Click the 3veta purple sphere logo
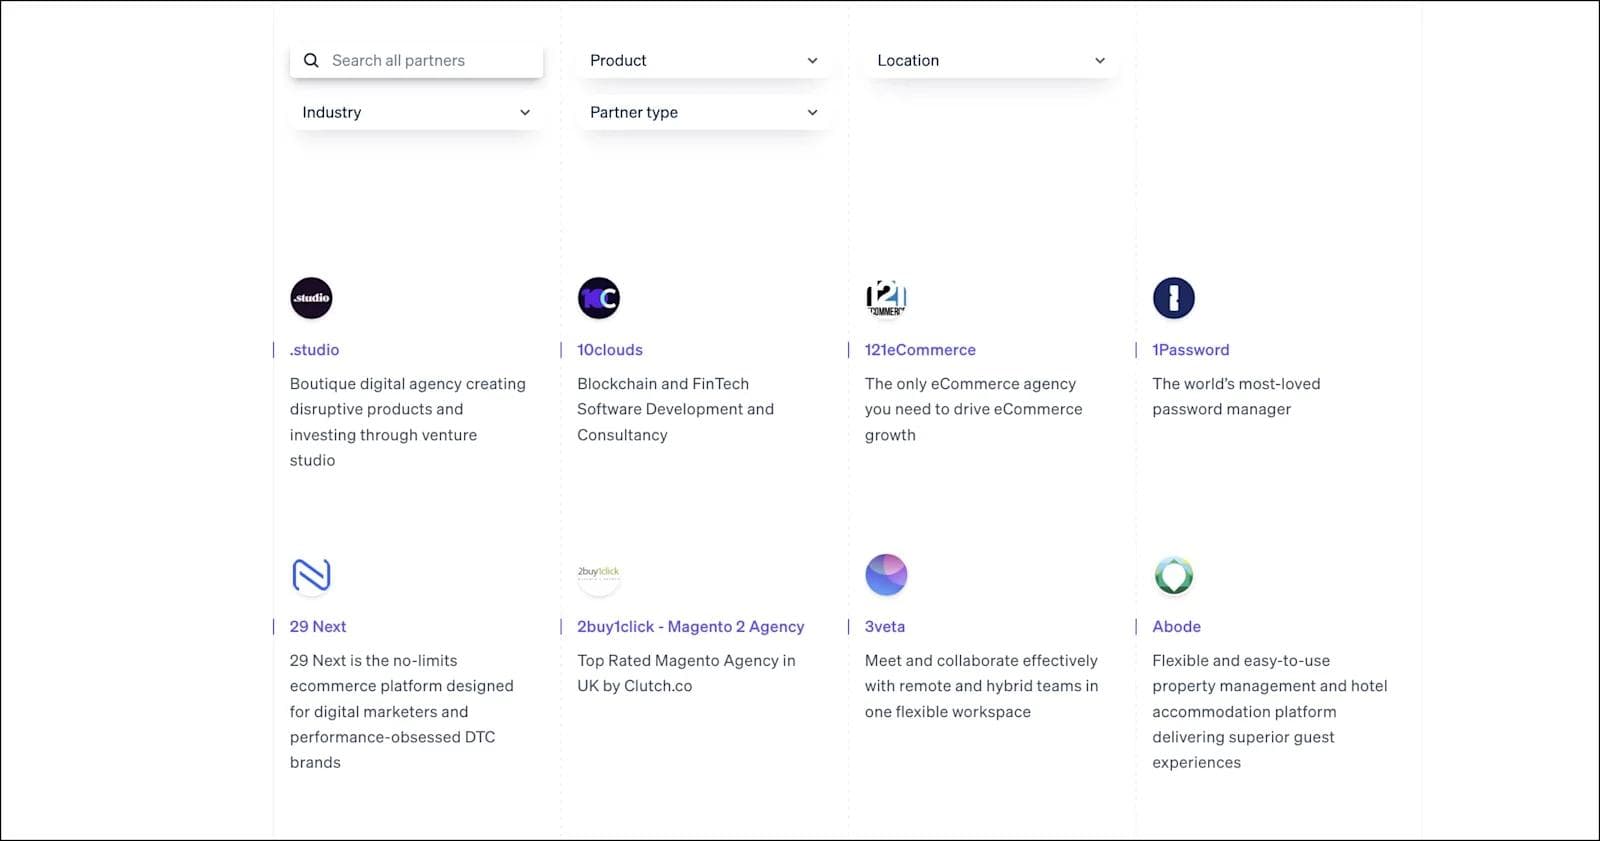Viewport: 1600px width, 841px height. [886, 575]
